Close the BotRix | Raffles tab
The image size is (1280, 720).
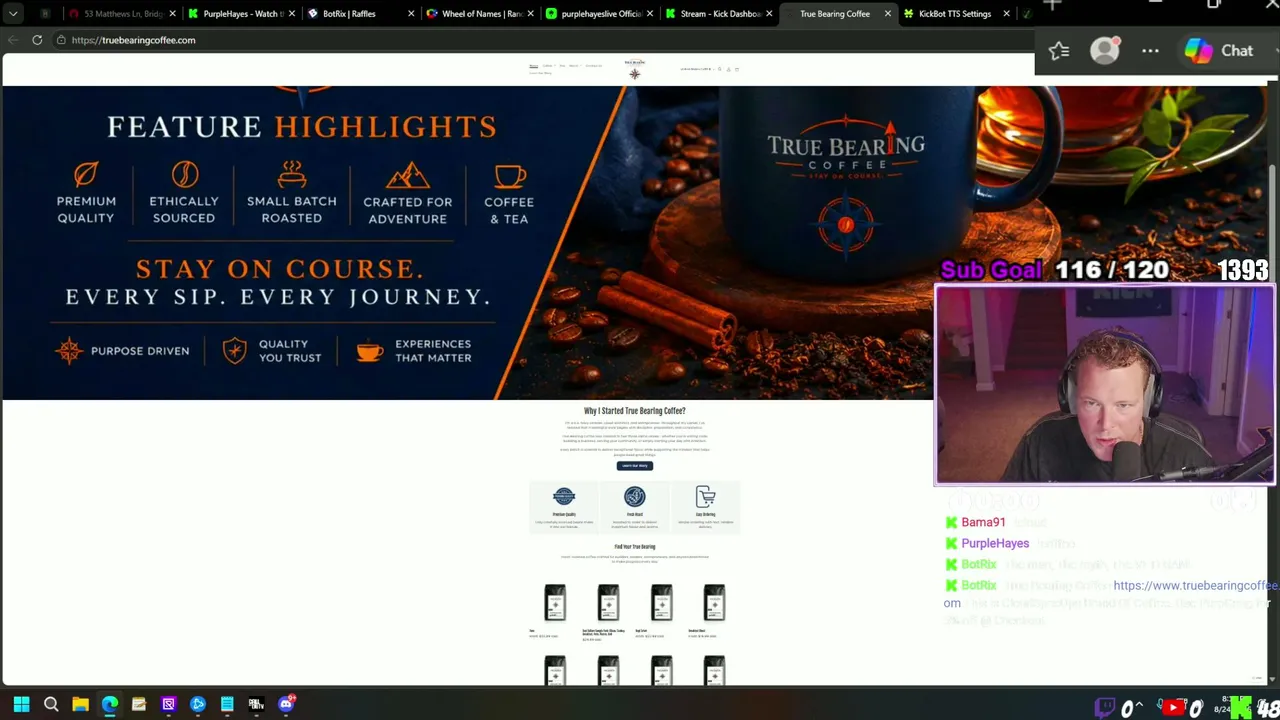[x=411, y=14]
